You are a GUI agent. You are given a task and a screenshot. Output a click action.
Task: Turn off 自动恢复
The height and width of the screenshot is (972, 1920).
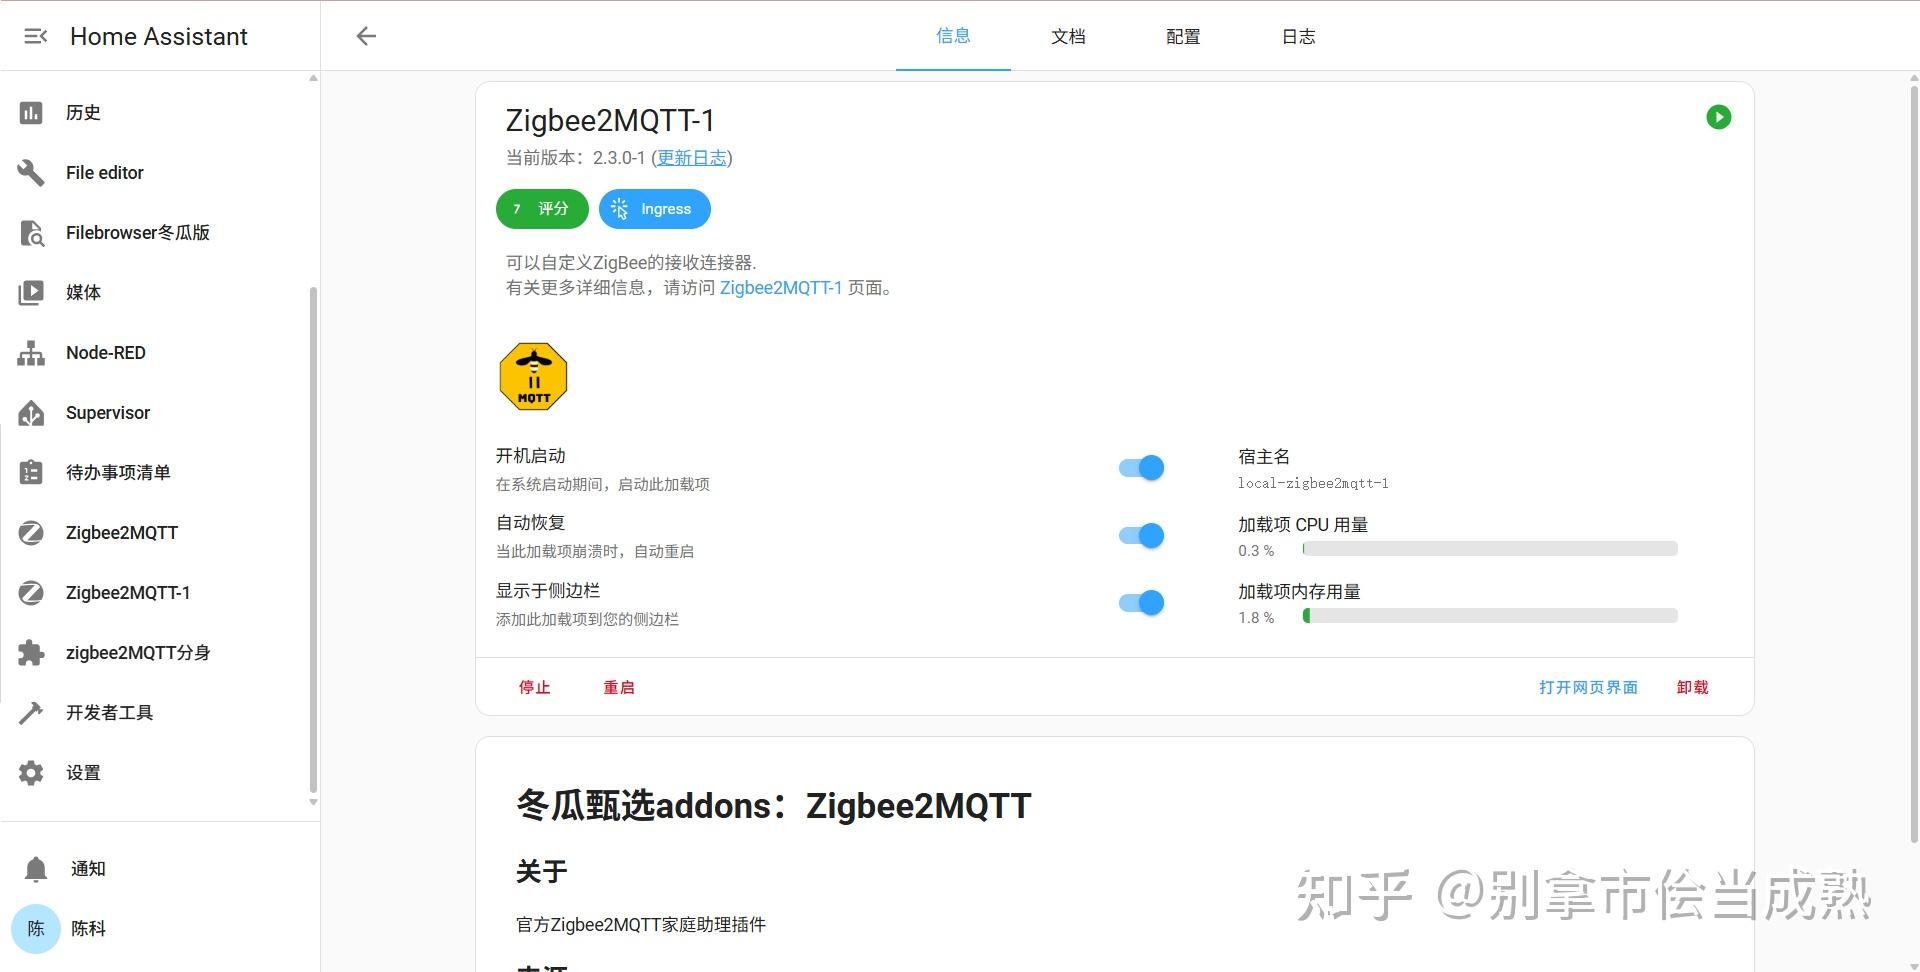[x=1140, y=535]
